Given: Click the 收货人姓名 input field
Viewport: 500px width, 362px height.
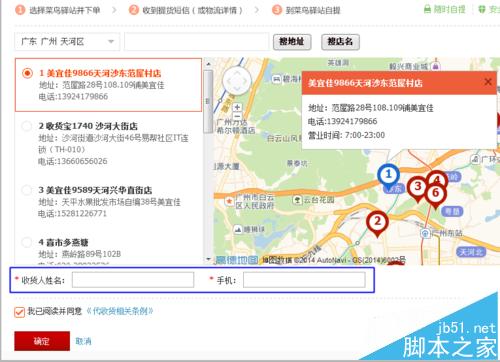Looking at the screenshot, I should pos(133,280).
